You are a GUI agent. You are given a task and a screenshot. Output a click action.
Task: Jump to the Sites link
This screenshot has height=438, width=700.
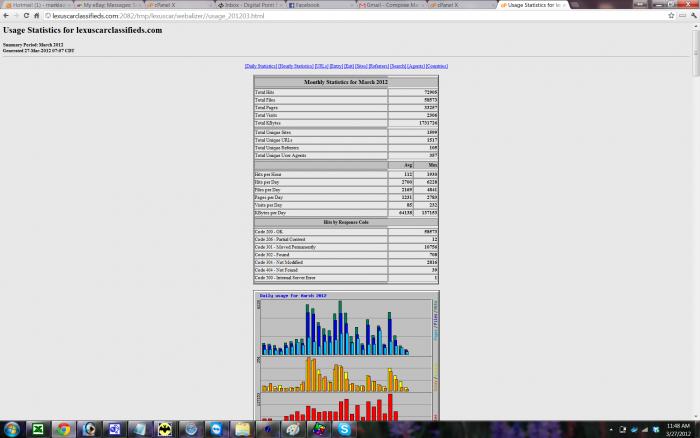[x=361, y=66]
